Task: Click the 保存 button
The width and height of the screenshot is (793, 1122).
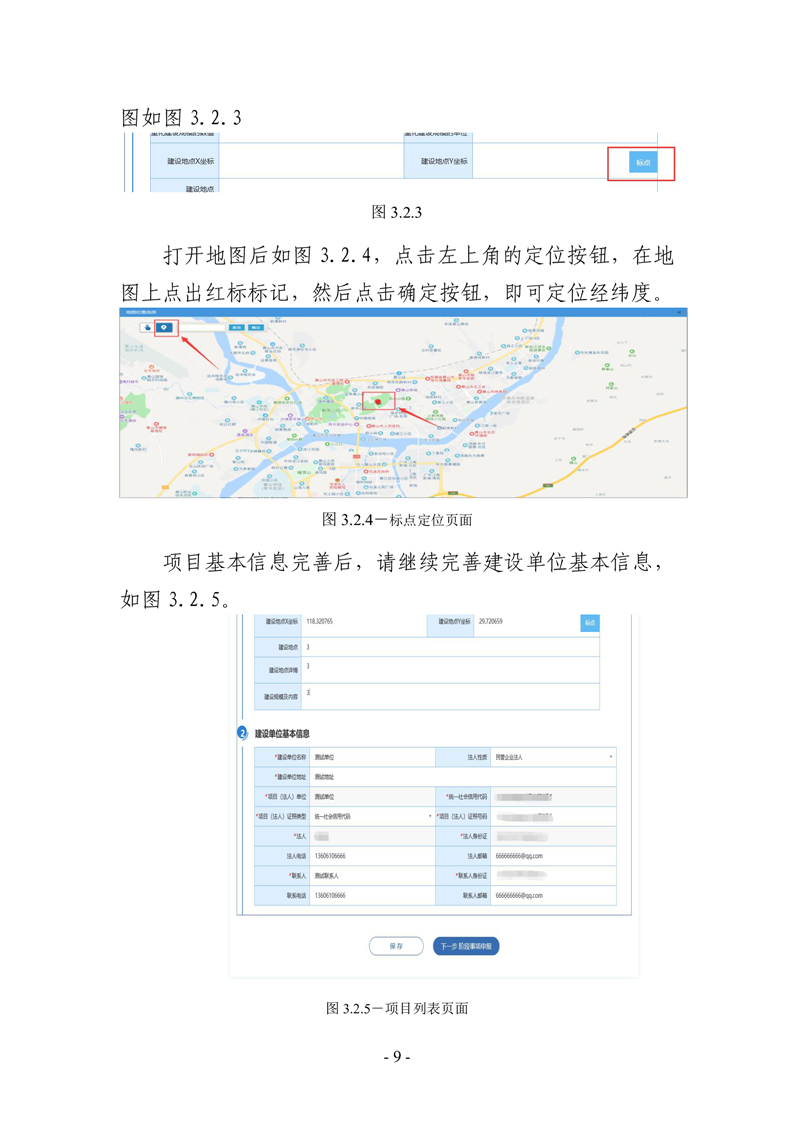Action: click(396, 946)
